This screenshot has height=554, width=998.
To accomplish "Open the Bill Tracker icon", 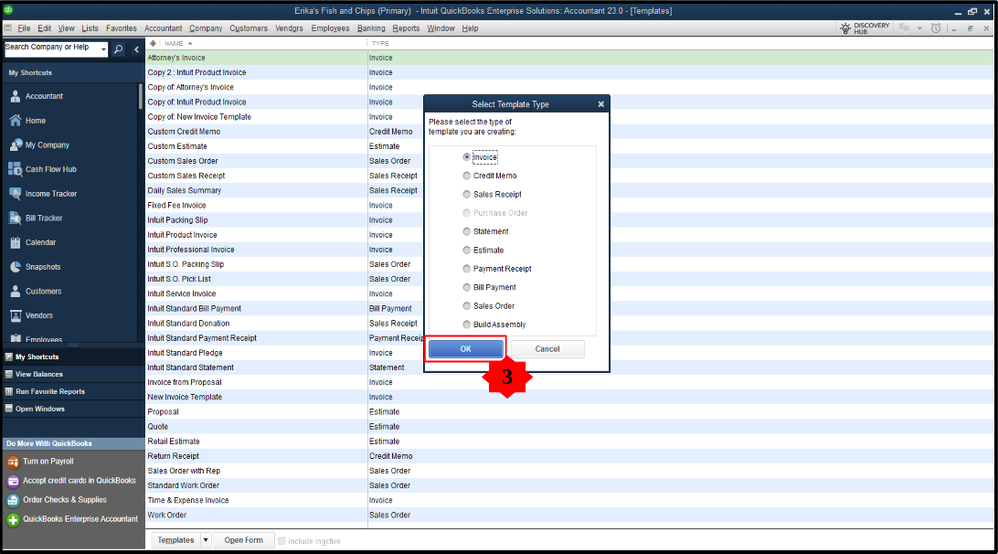I will coord(15,218).
